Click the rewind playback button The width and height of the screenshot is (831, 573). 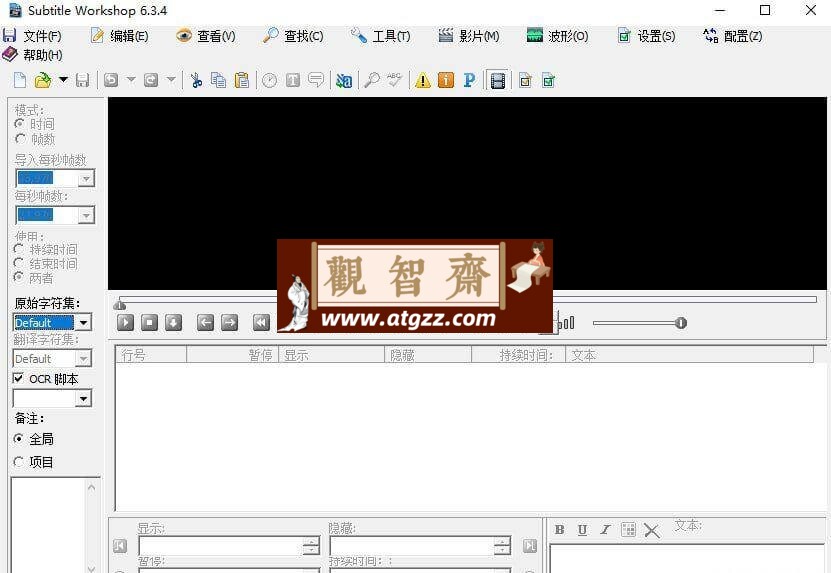[x=261, y=322]
